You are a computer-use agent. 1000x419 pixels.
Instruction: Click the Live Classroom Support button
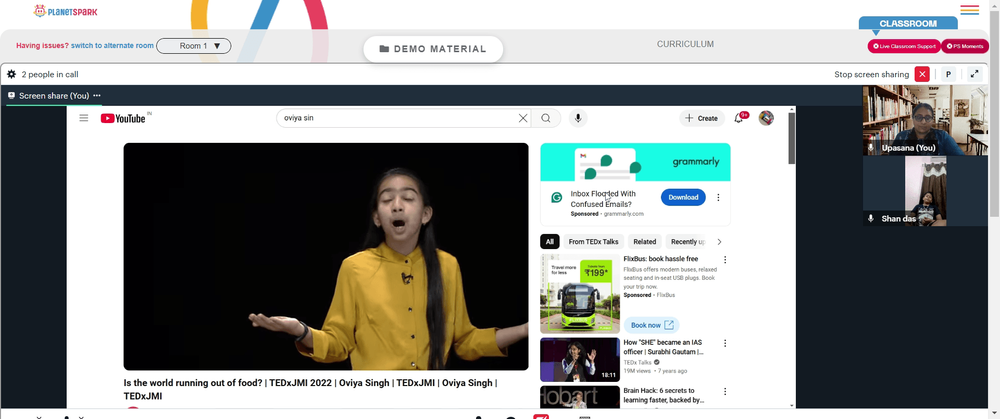point(904,46)
